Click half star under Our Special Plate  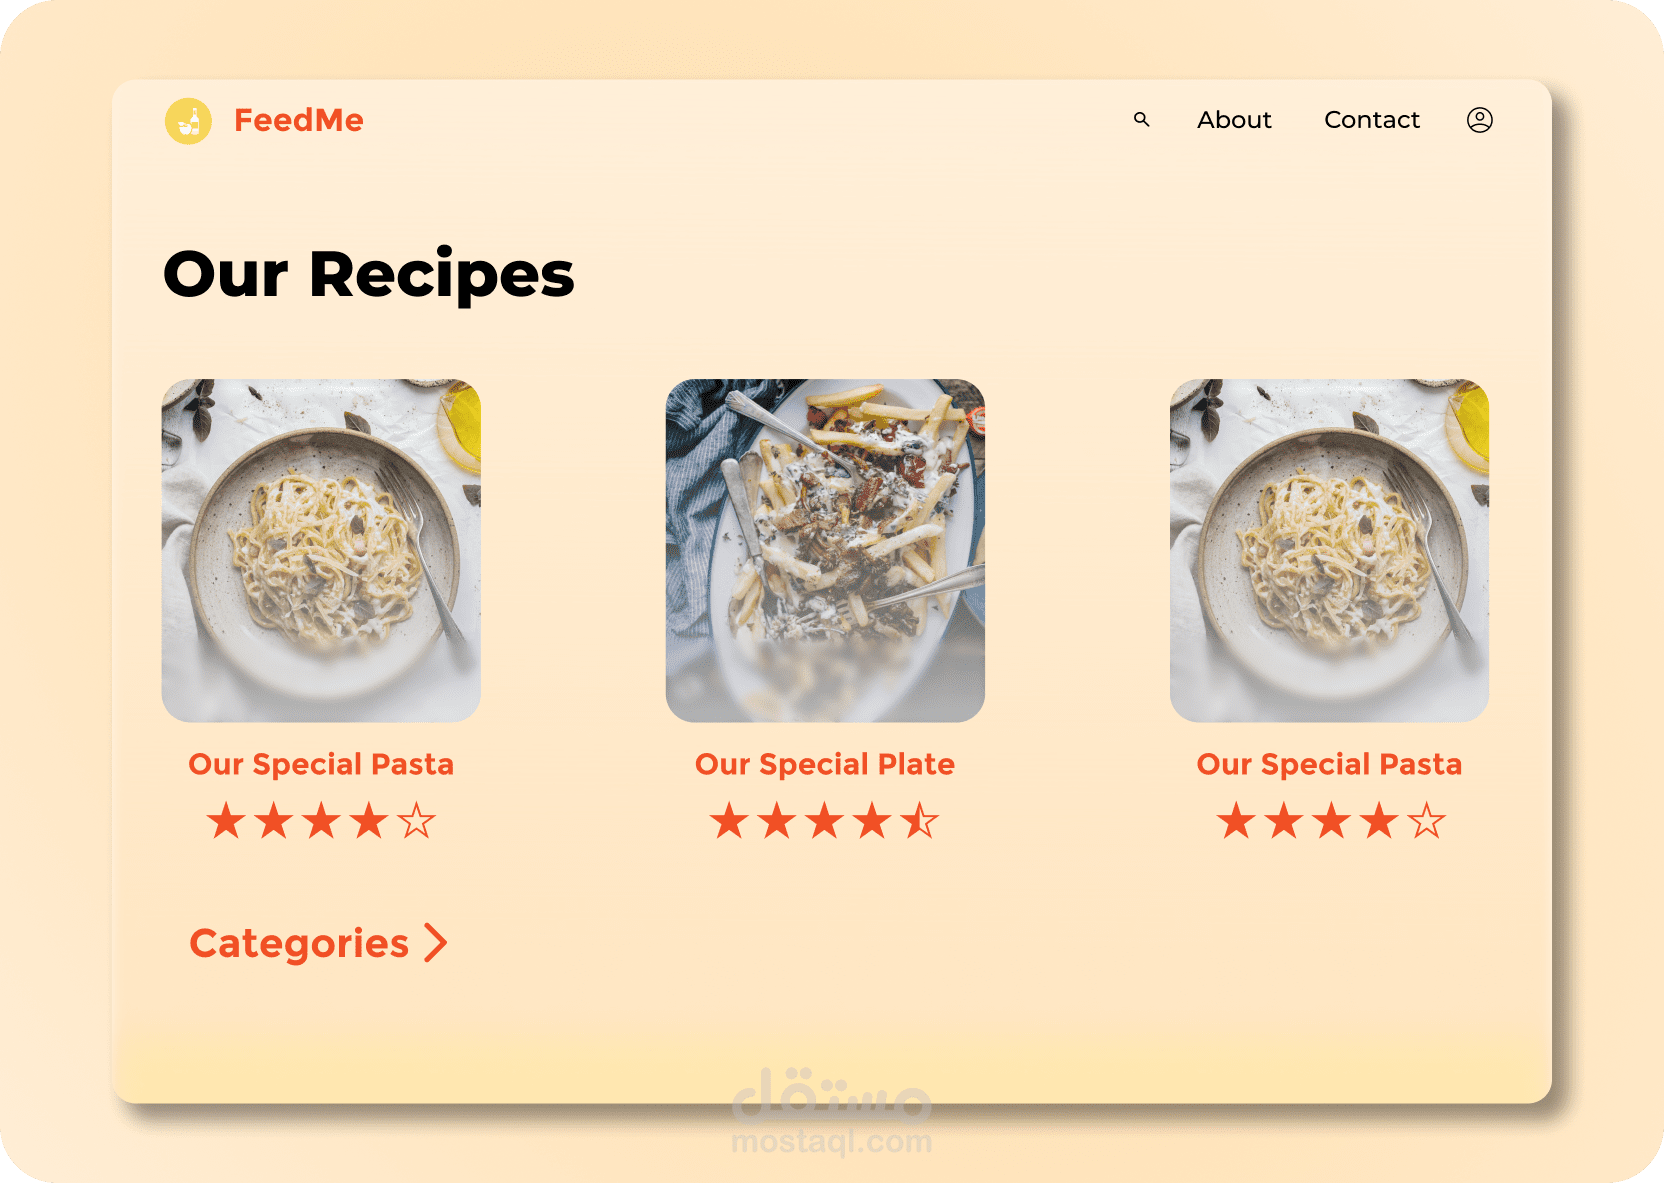point(920,821)
